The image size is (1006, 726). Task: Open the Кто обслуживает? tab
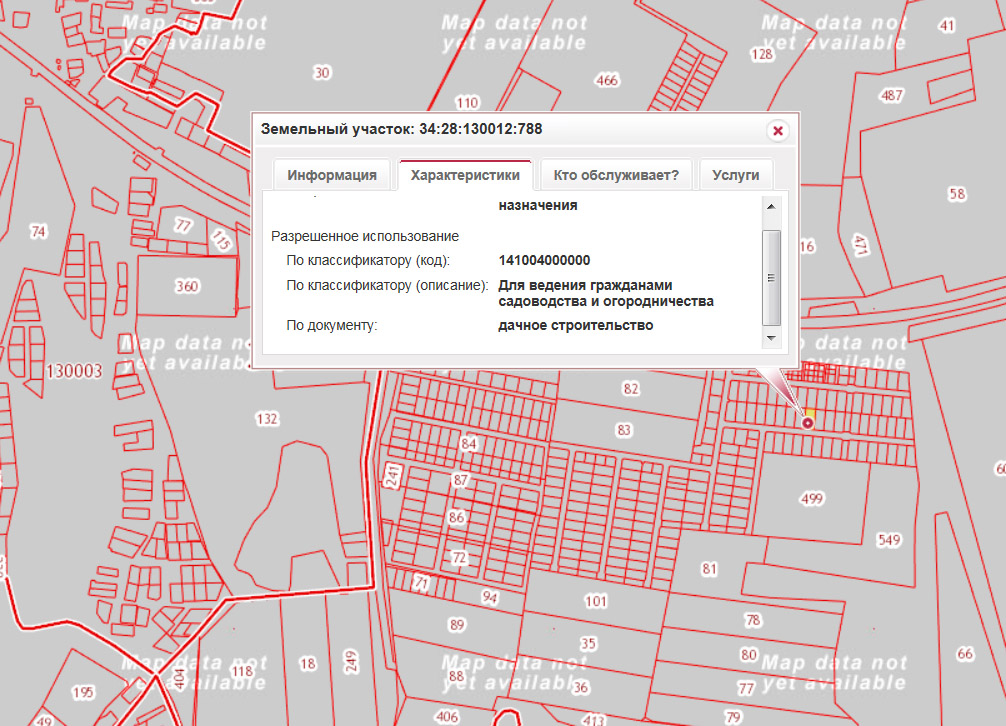click(616, 175)
